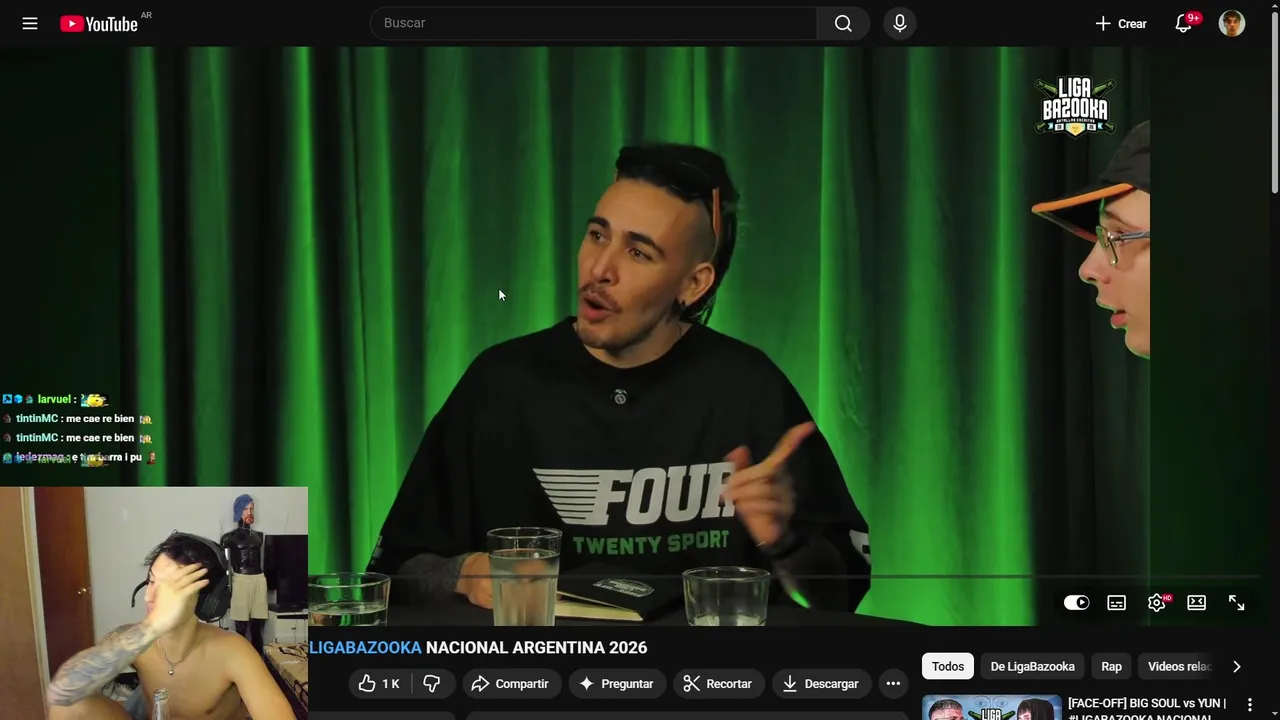
Task: Click the Buscar search field
Action: 594,23
